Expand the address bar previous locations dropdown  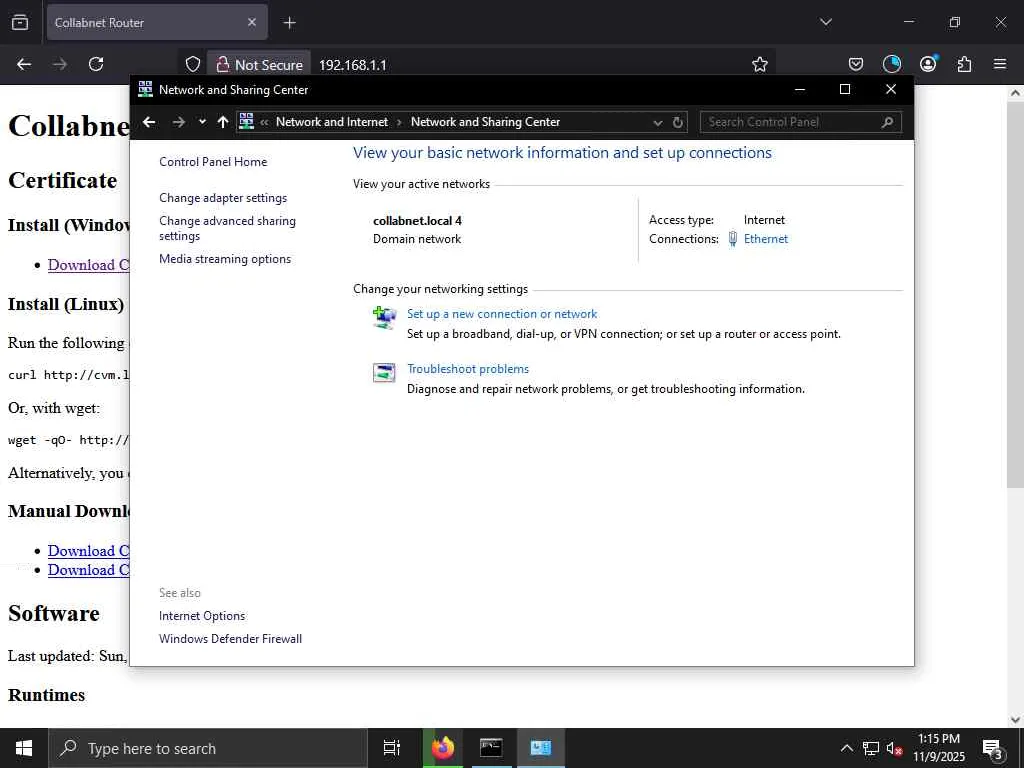point(658,123)
